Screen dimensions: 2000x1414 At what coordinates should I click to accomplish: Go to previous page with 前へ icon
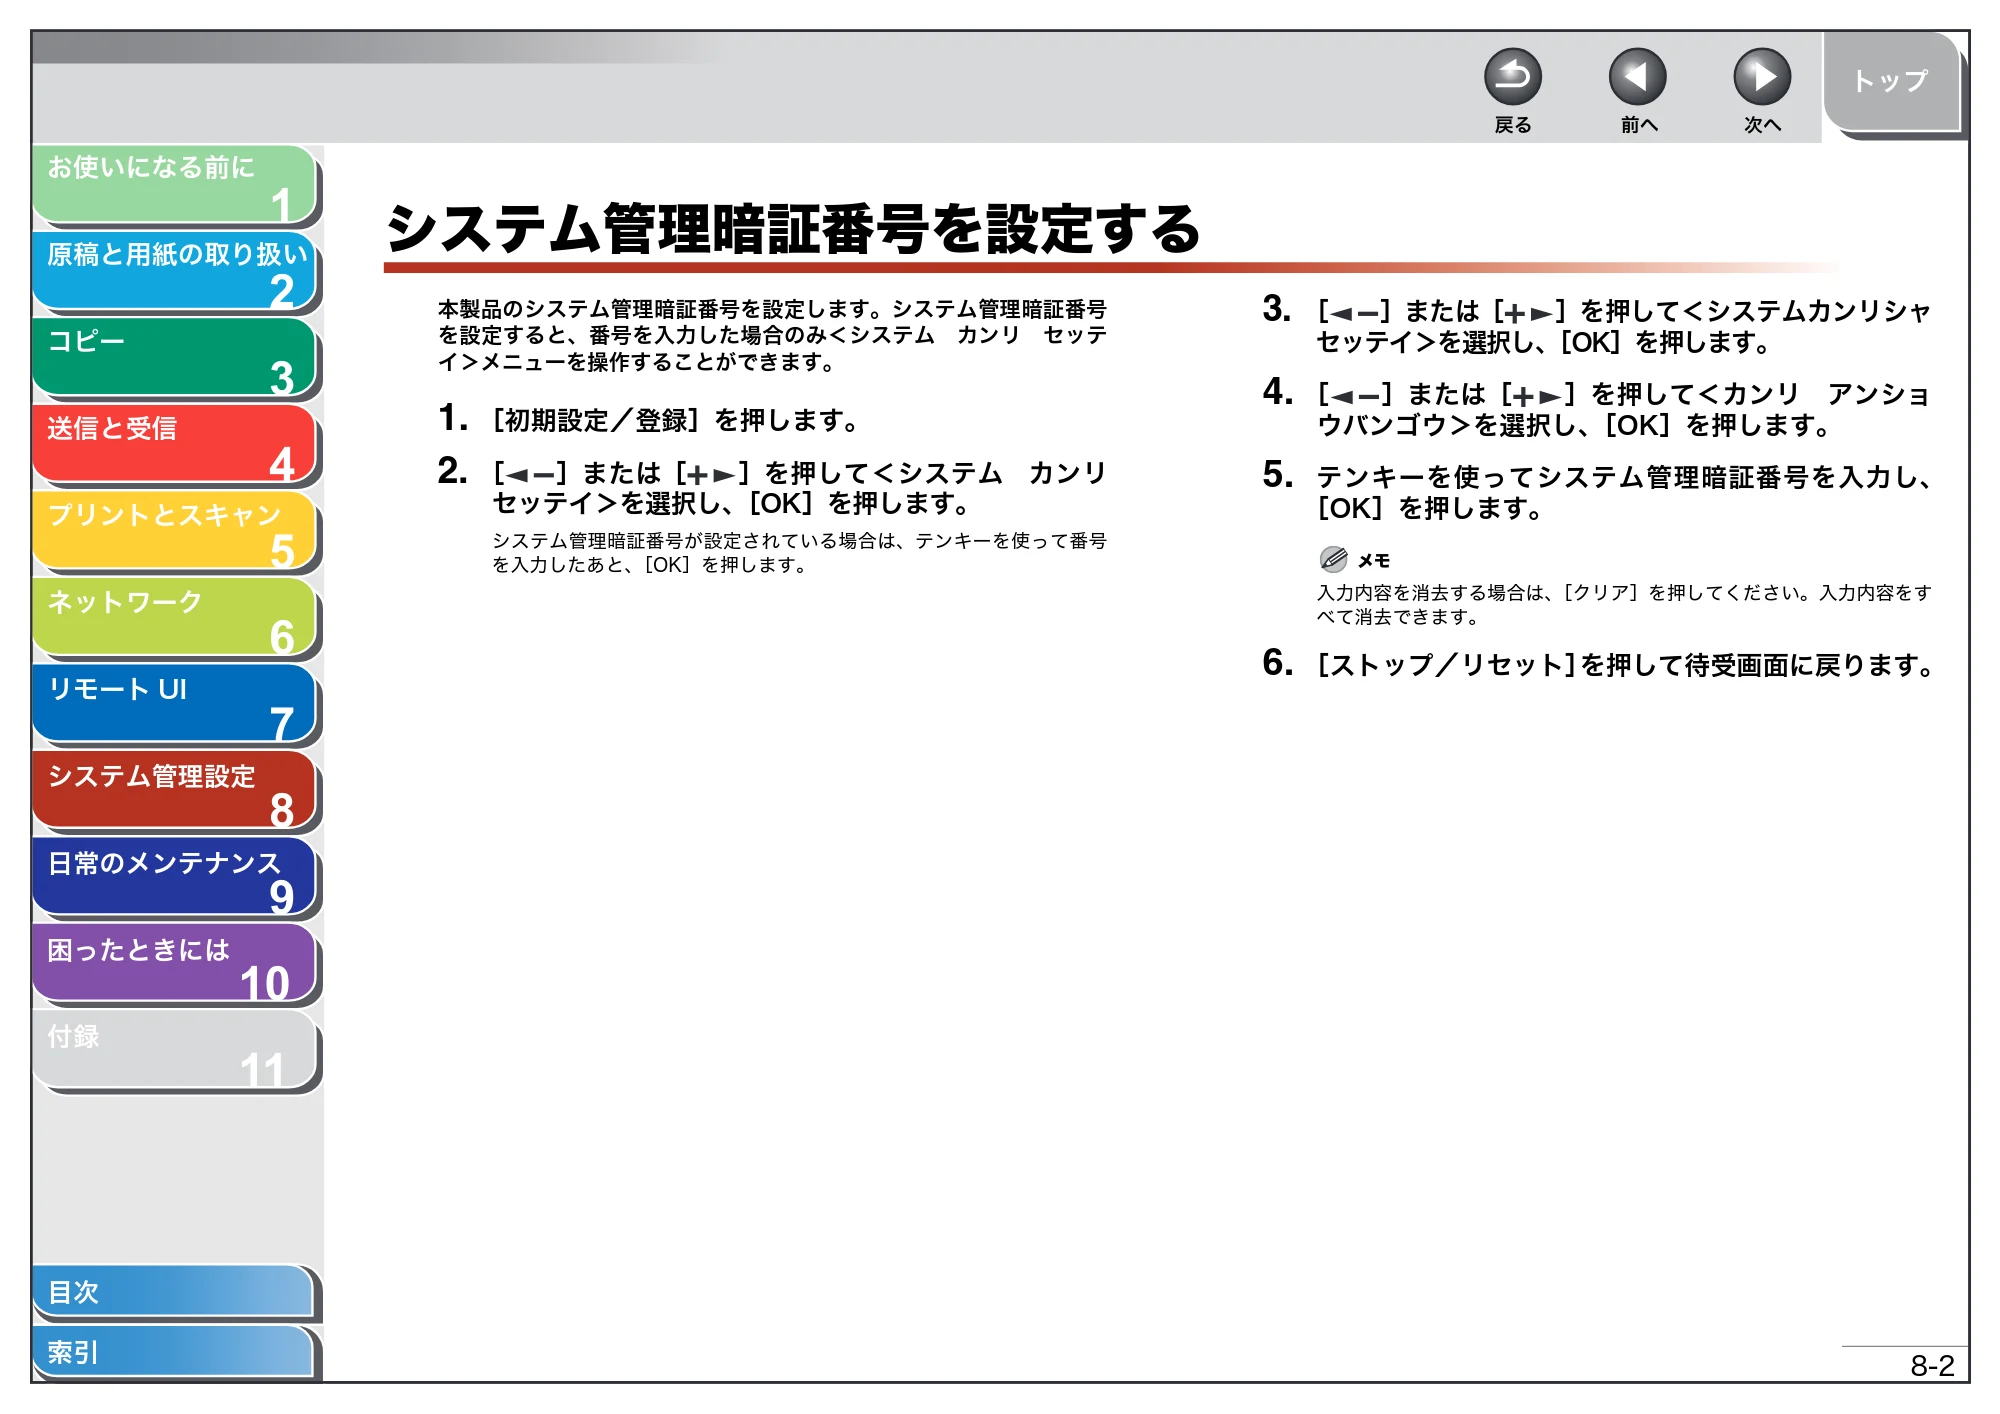pos(1637,77)
